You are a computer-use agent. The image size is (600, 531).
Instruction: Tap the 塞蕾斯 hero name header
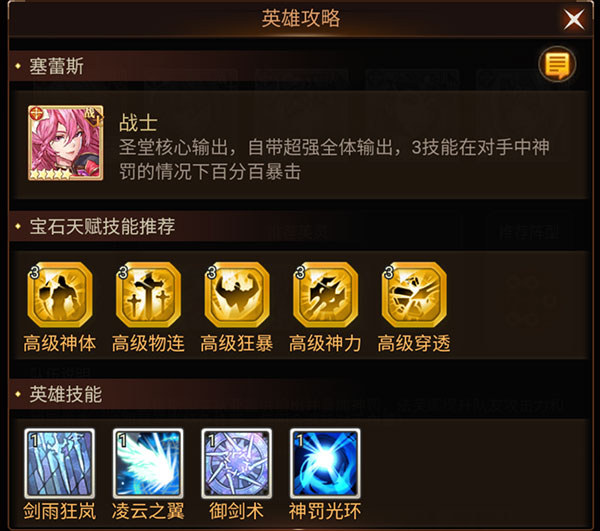point(57,66)
